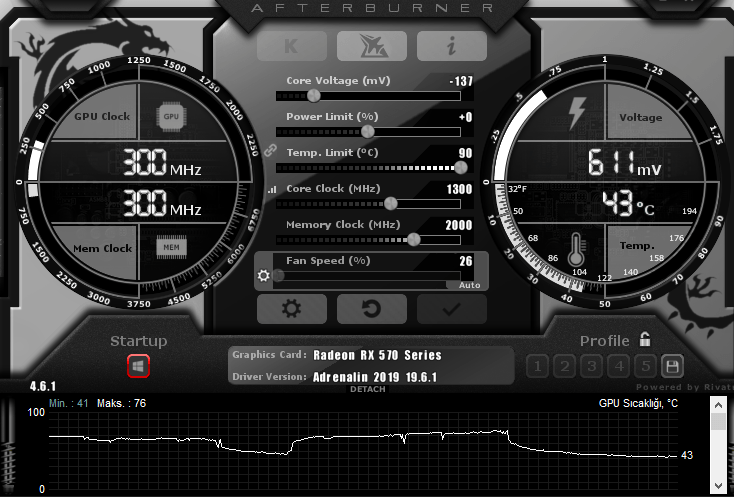The width and height of the screenshot is (734, 497).
Task: Reset settings with circular arrow button
Action: [372, 309]
